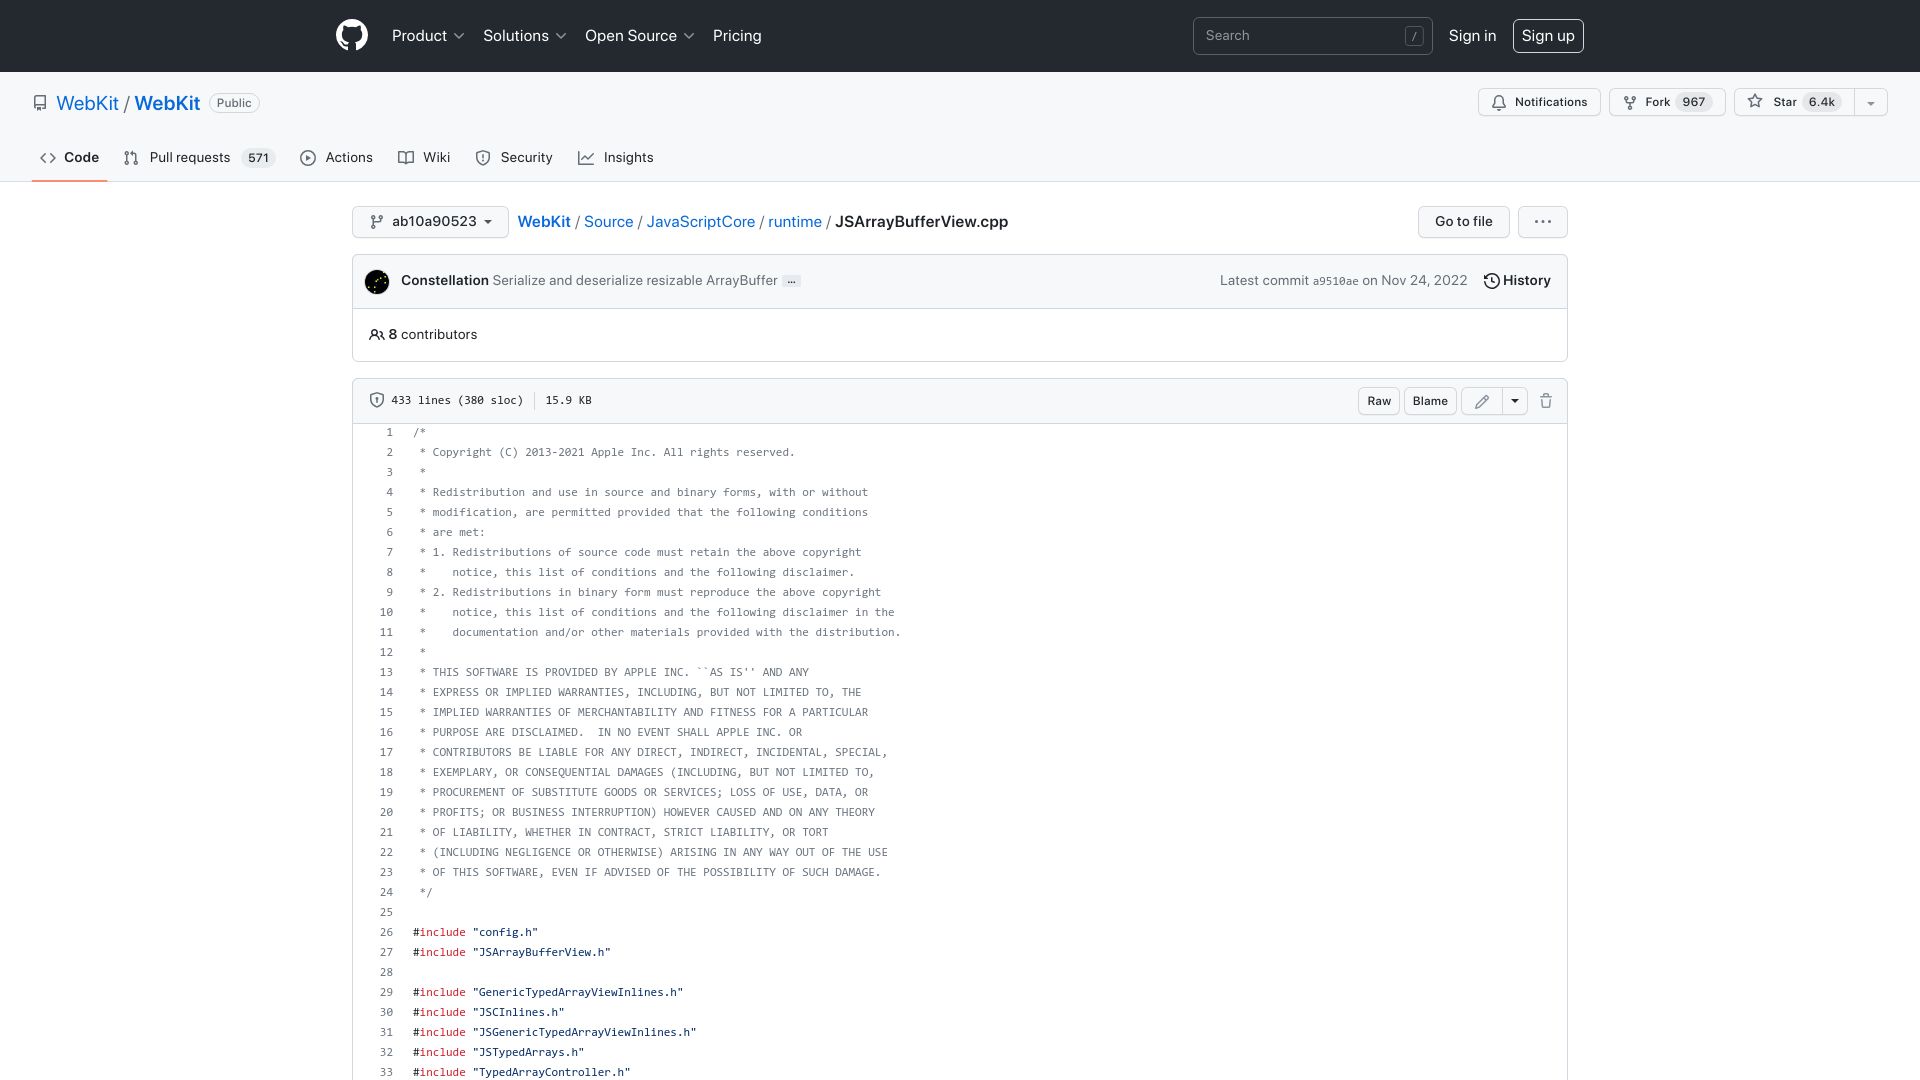View the Raw file contents
This screenshot has width=1920, height=1080.
click(1379, 401)
